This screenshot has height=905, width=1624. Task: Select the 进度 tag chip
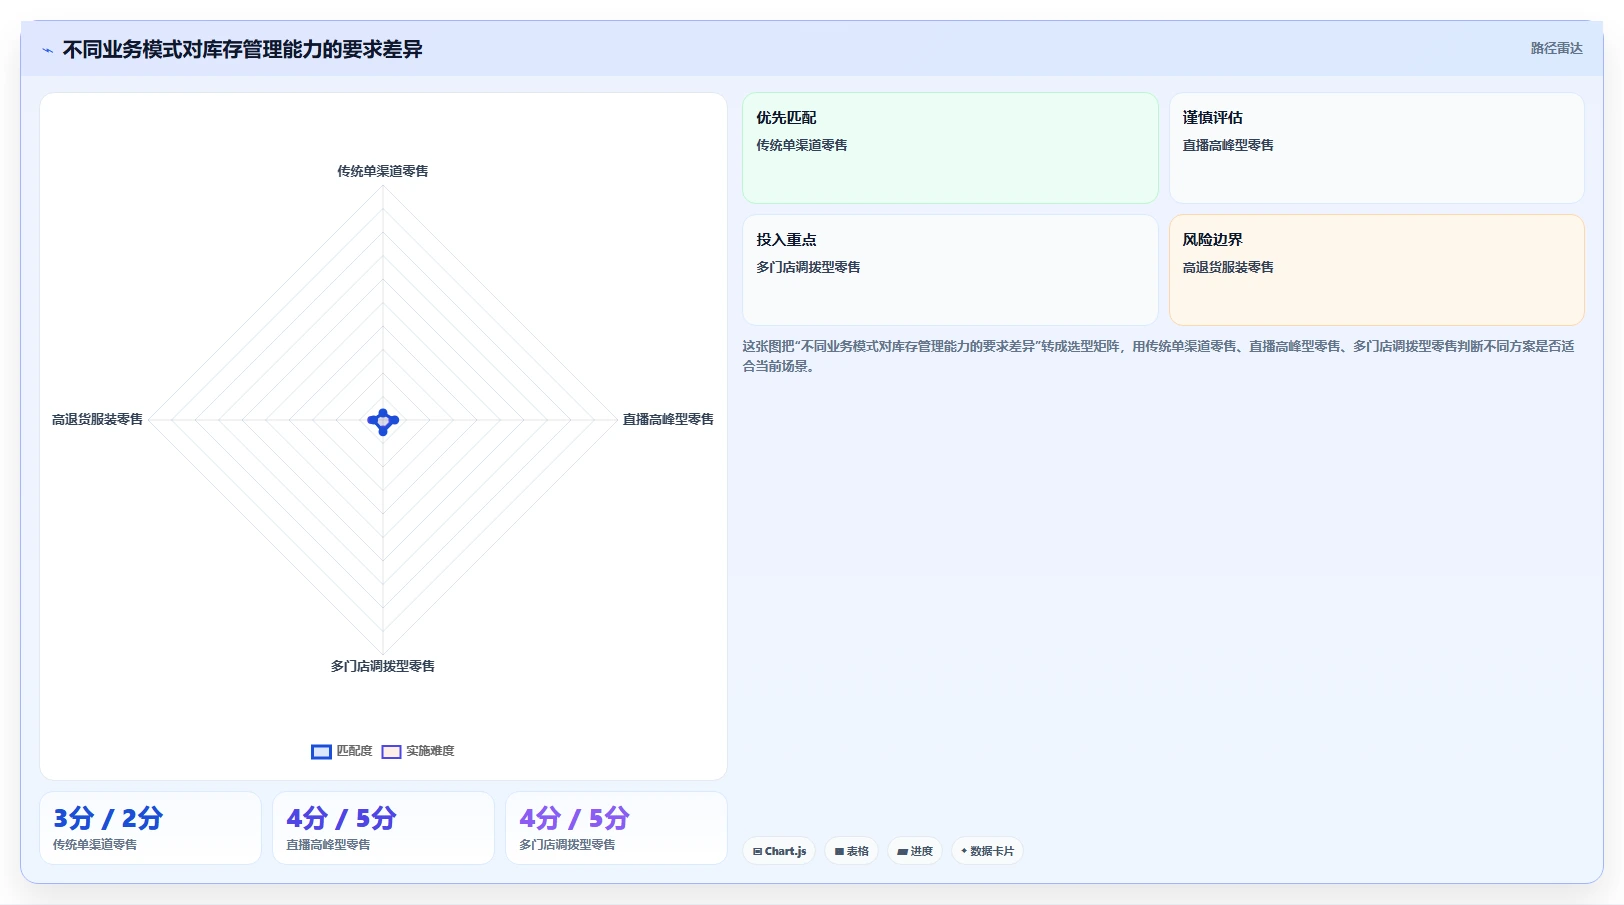click(915, 851)
